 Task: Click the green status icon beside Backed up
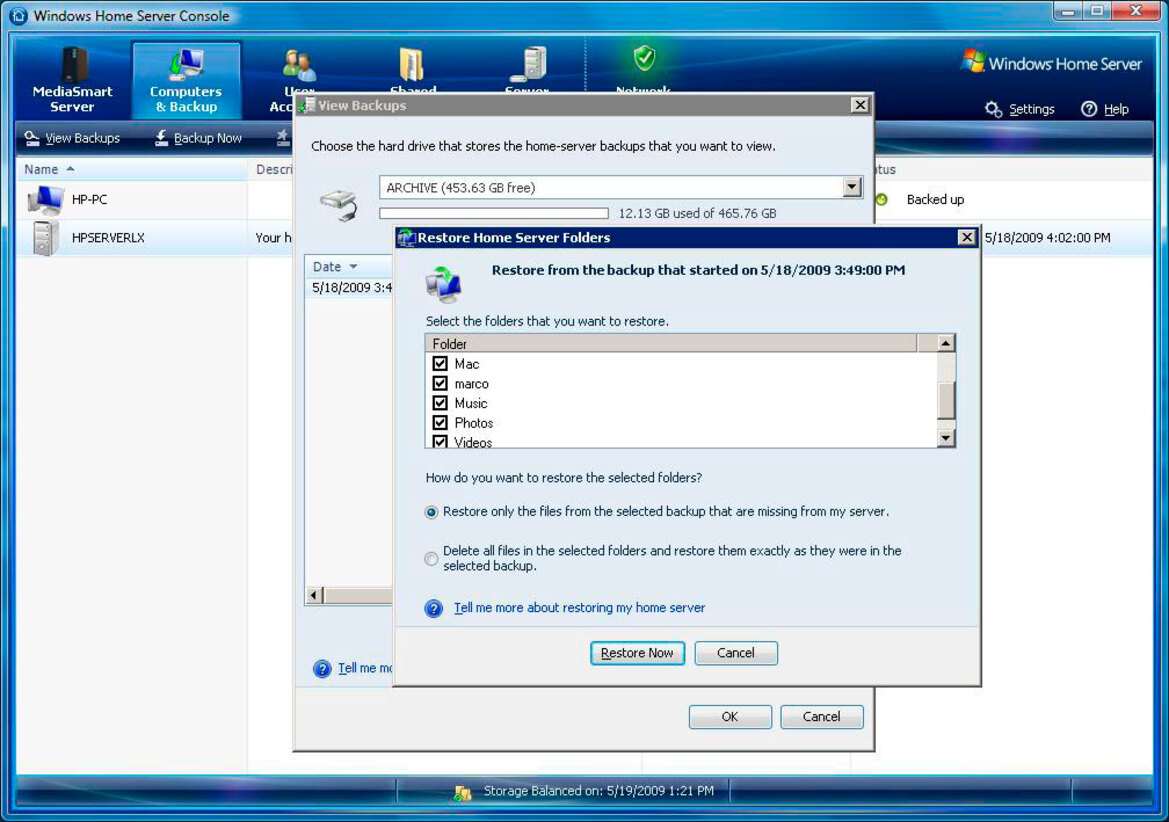[882, 200]
